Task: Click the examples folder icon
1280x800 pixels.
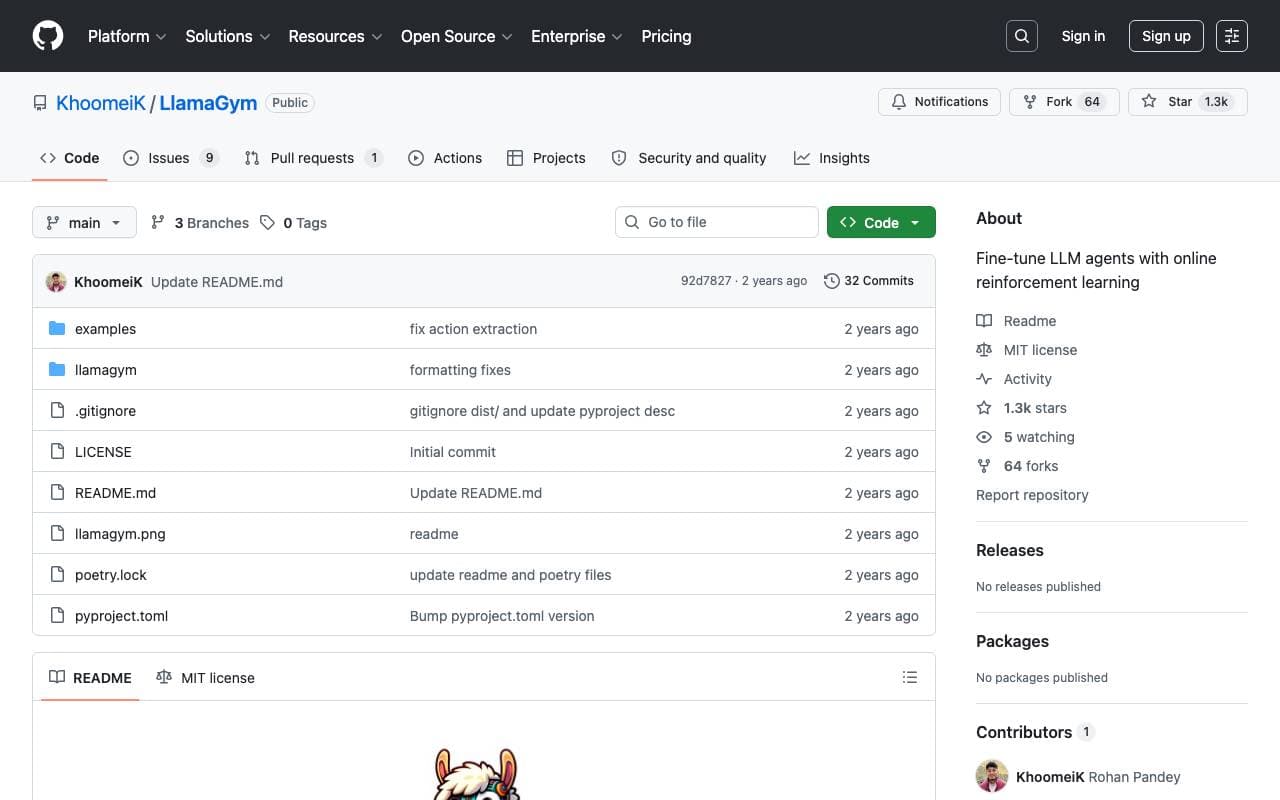Action: tap(57, 329)
